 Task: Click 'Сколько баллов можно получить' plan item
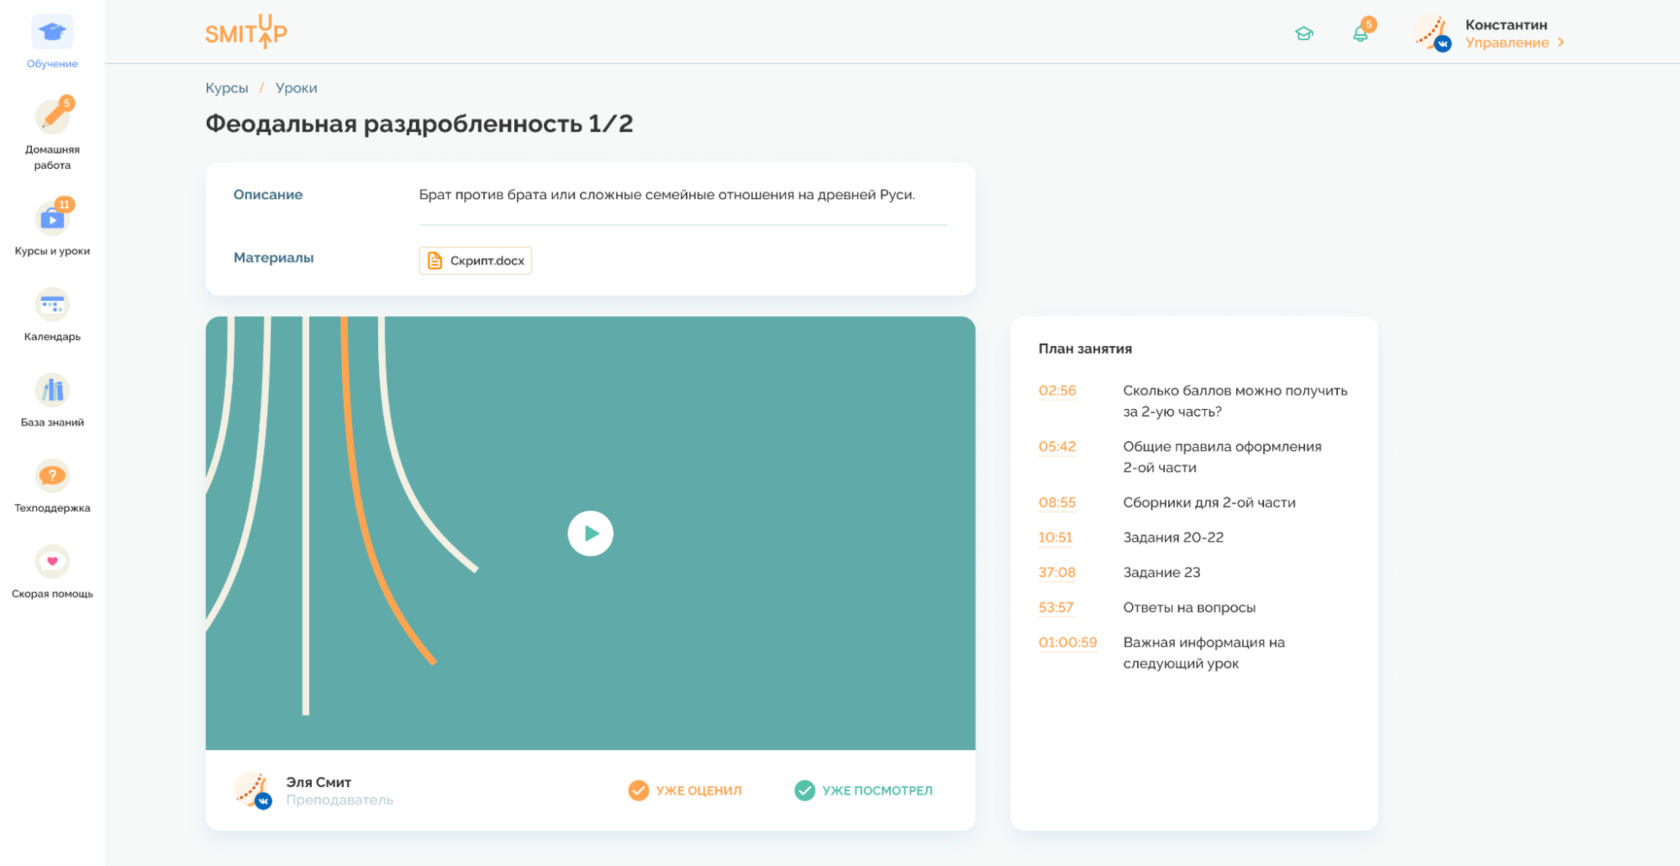(x=1235, y=401)
